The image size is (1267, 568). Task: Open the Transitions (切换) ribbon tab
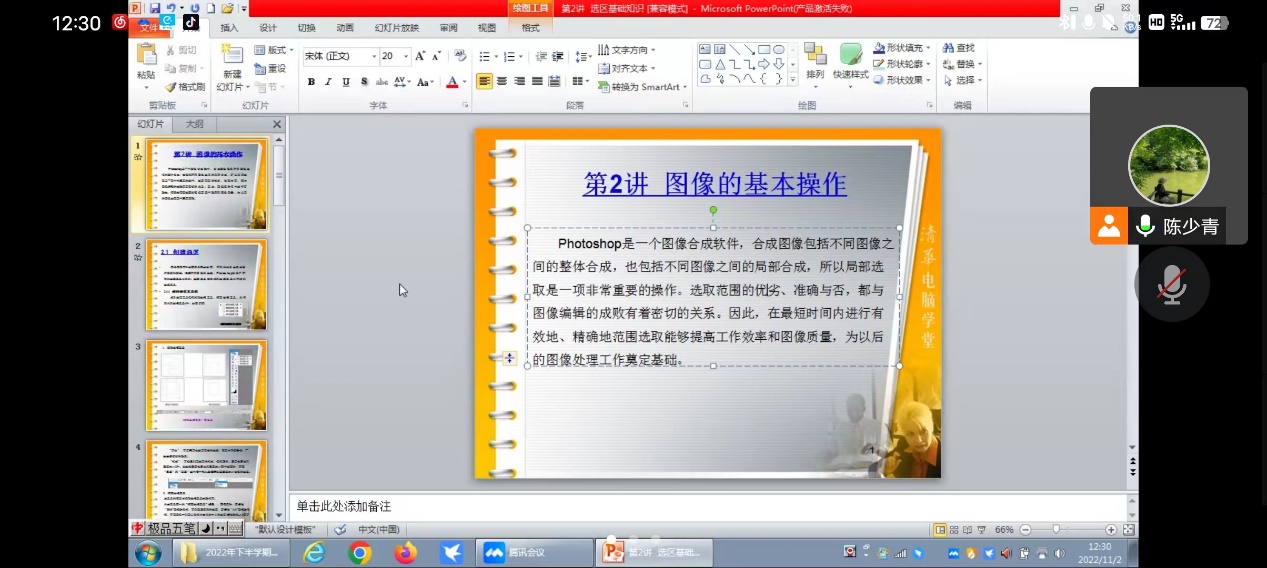(x=306, y=28)
